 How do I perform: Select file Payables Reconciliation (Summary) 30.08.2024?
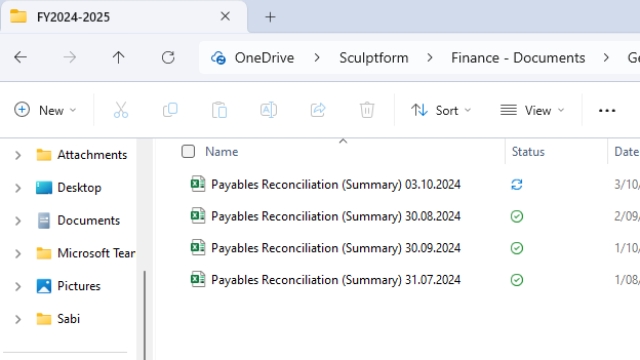(x=336, y=216)
